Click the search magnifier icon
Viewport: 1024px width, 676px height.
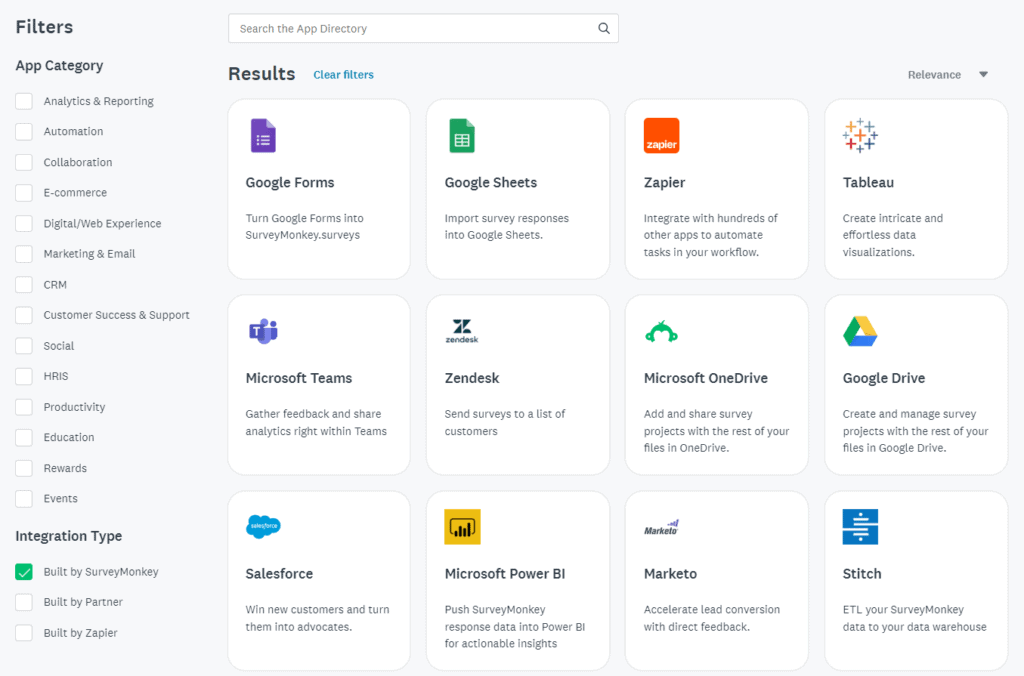[604, 29]
